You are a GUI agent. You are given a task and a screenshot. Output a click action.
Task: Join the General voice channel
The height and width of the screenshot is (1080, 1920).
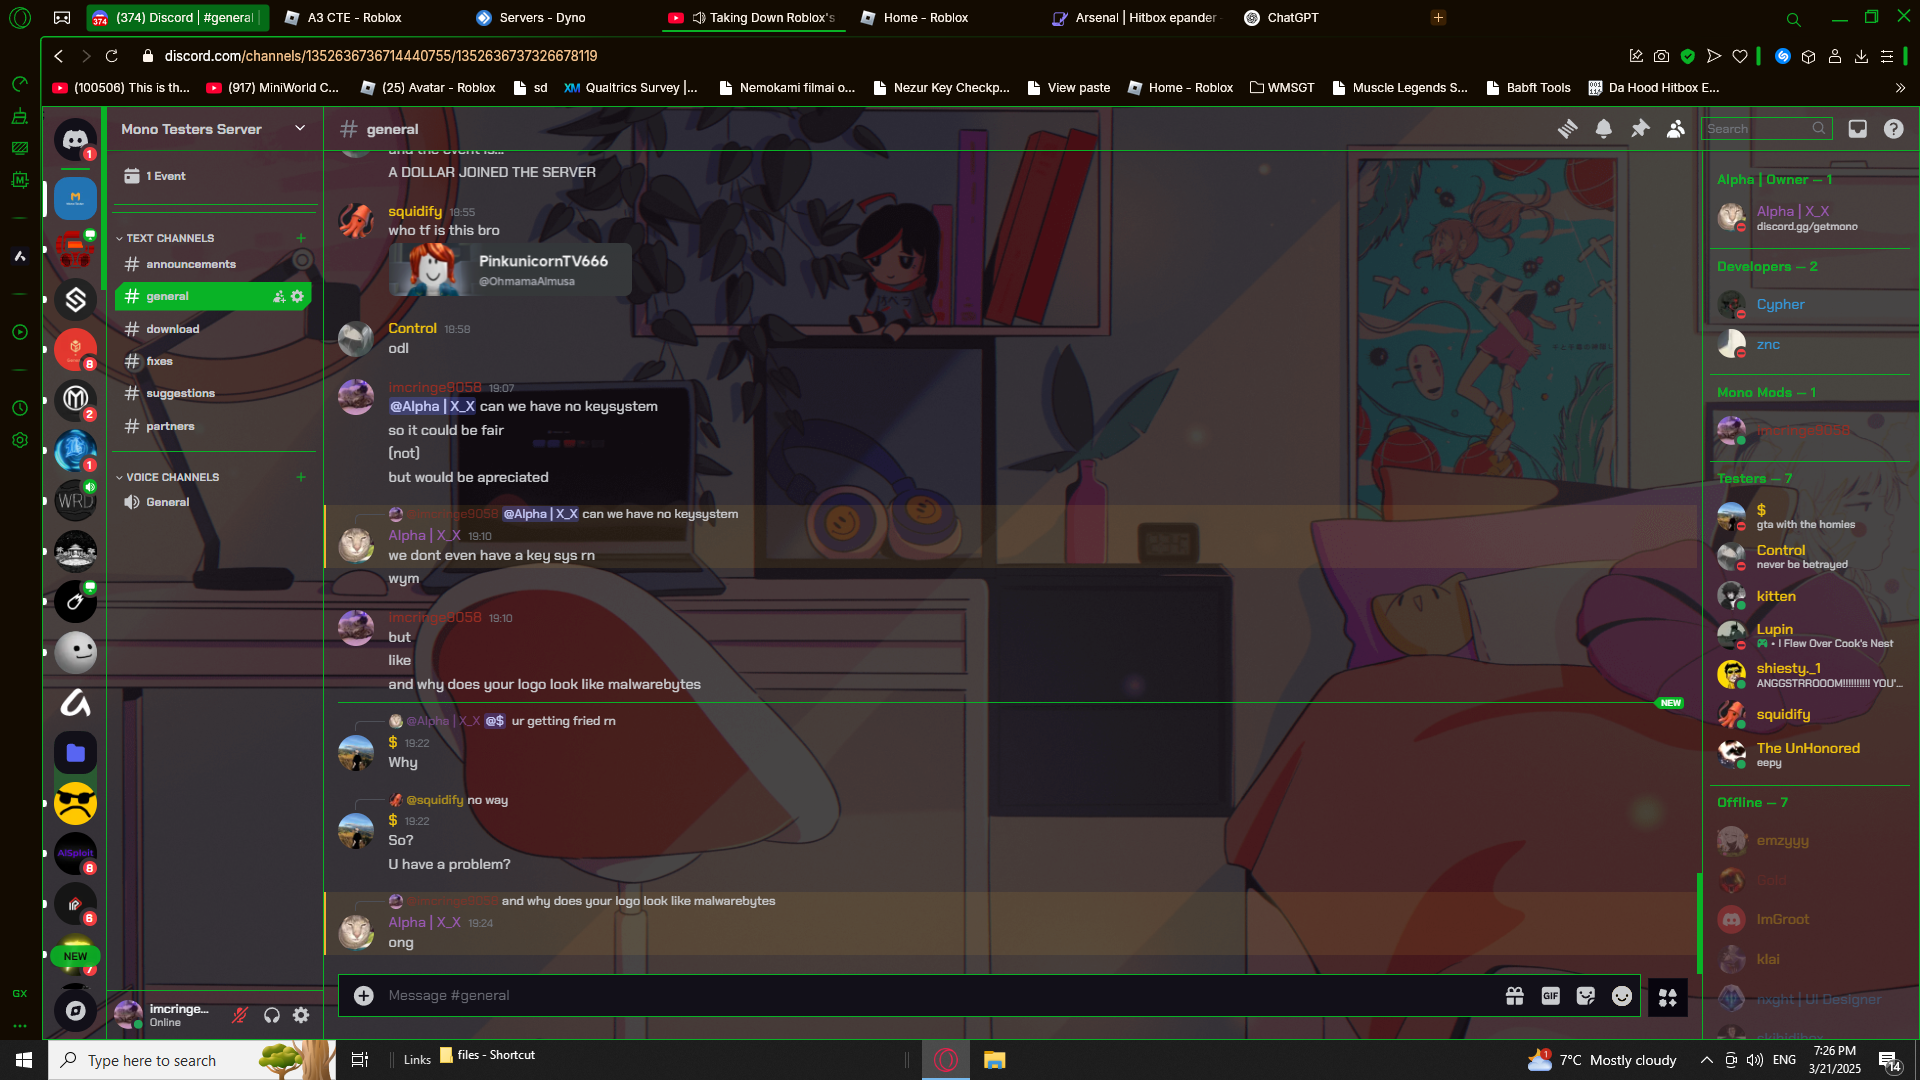(x=167, y=502)
